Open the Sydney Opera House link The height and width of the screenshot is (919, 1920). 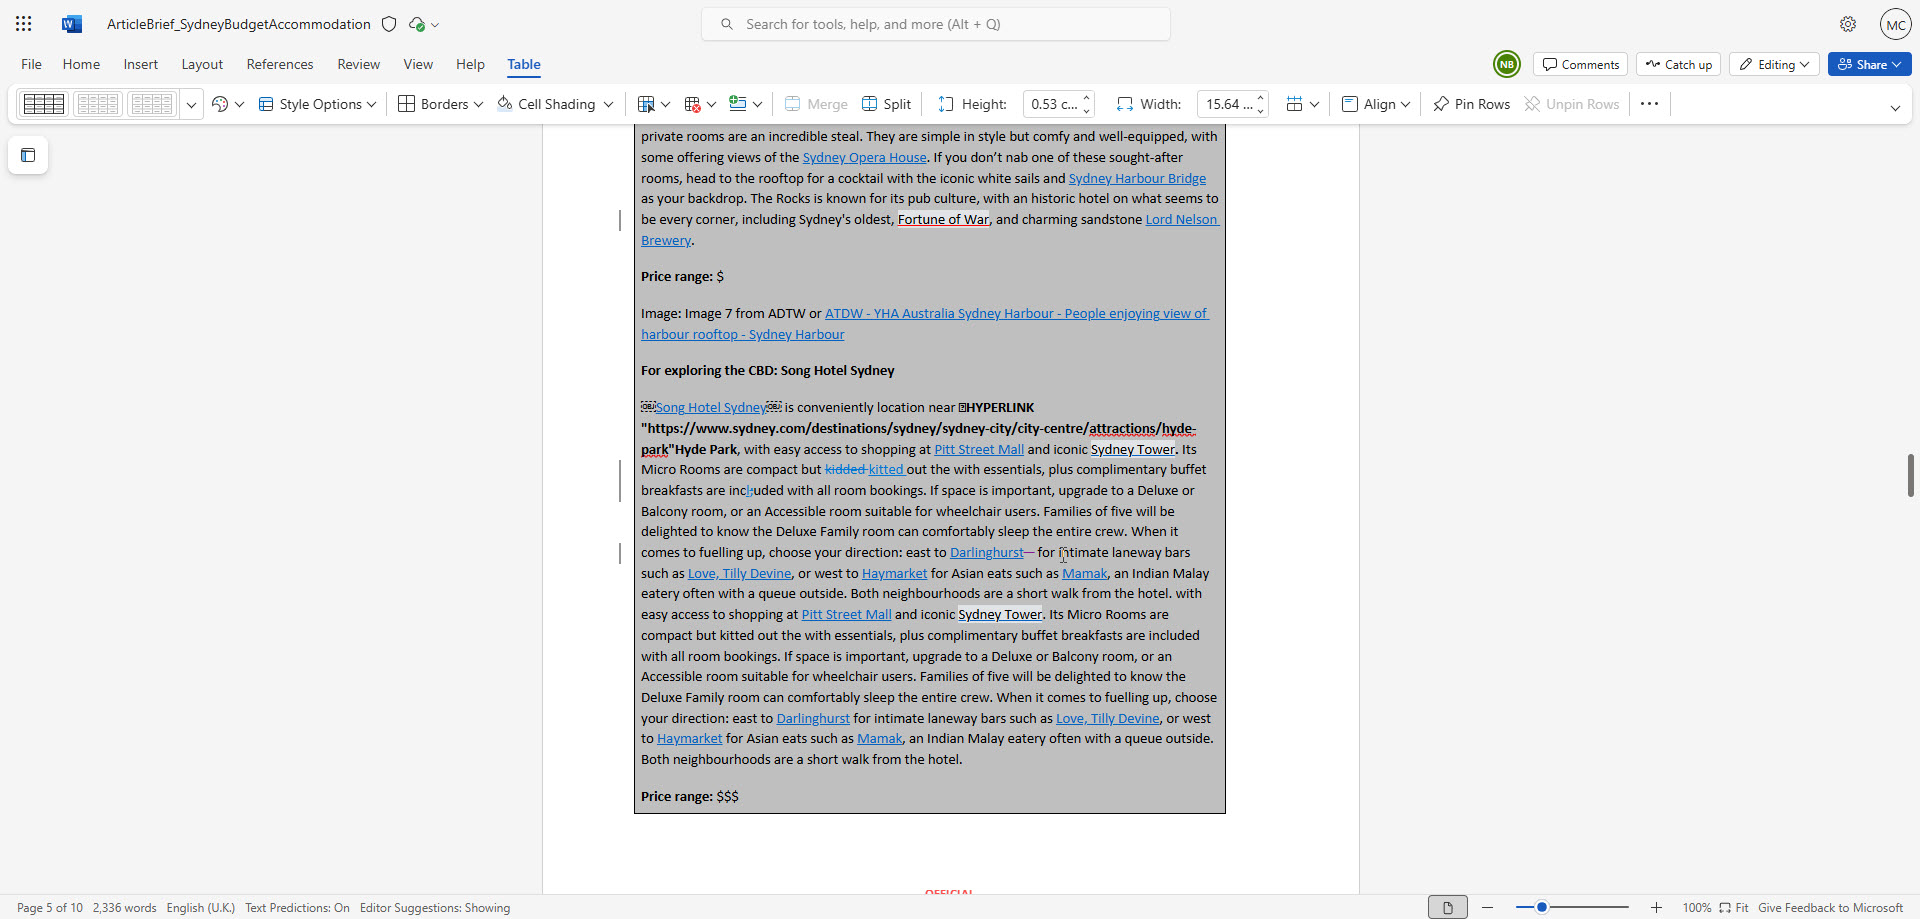[864, 157]
